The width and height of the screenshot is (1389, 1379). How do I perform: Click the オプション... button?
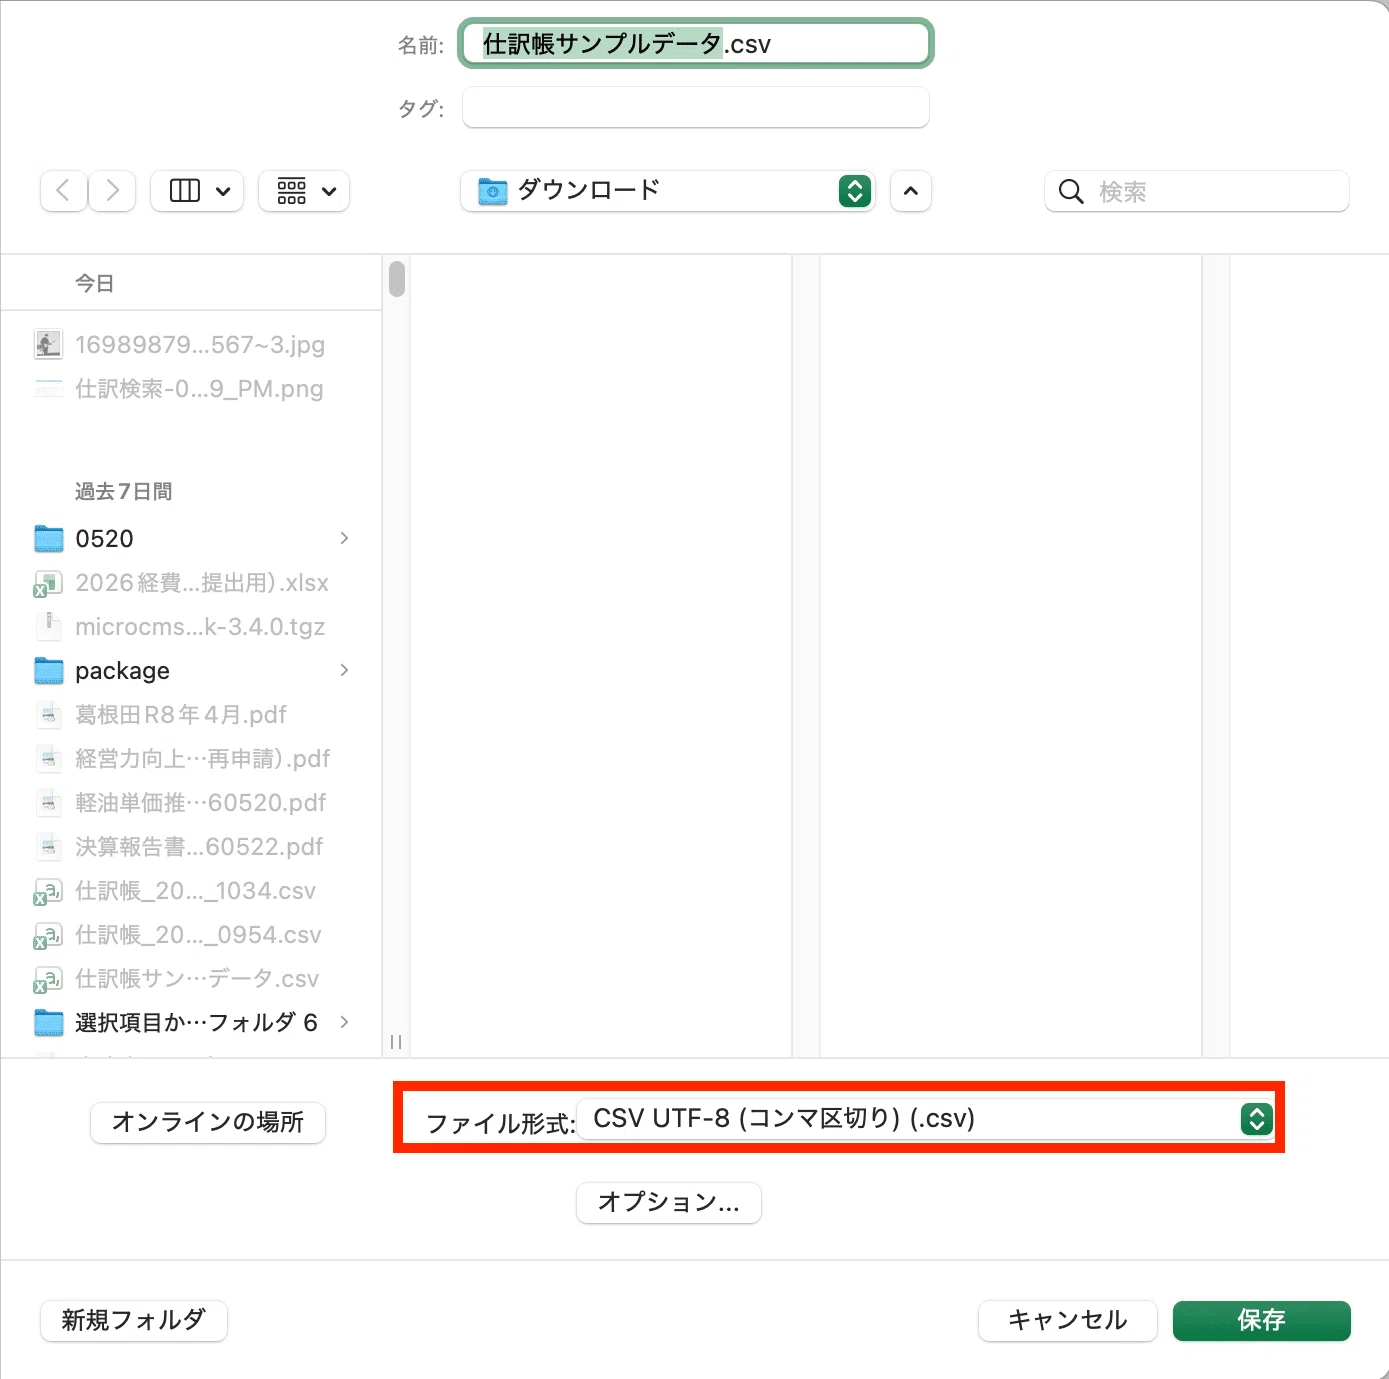click(x=669, y=1202)
